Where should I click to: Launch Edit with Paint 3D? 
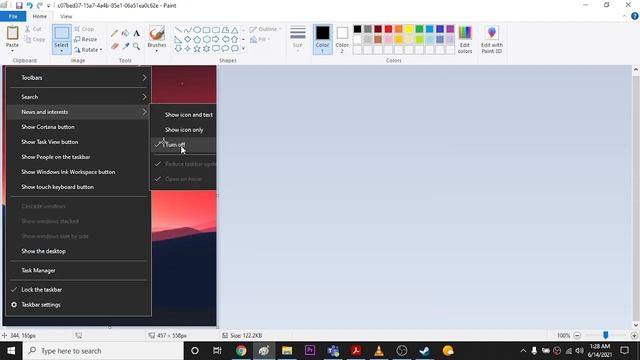click(x=491, y=39)
